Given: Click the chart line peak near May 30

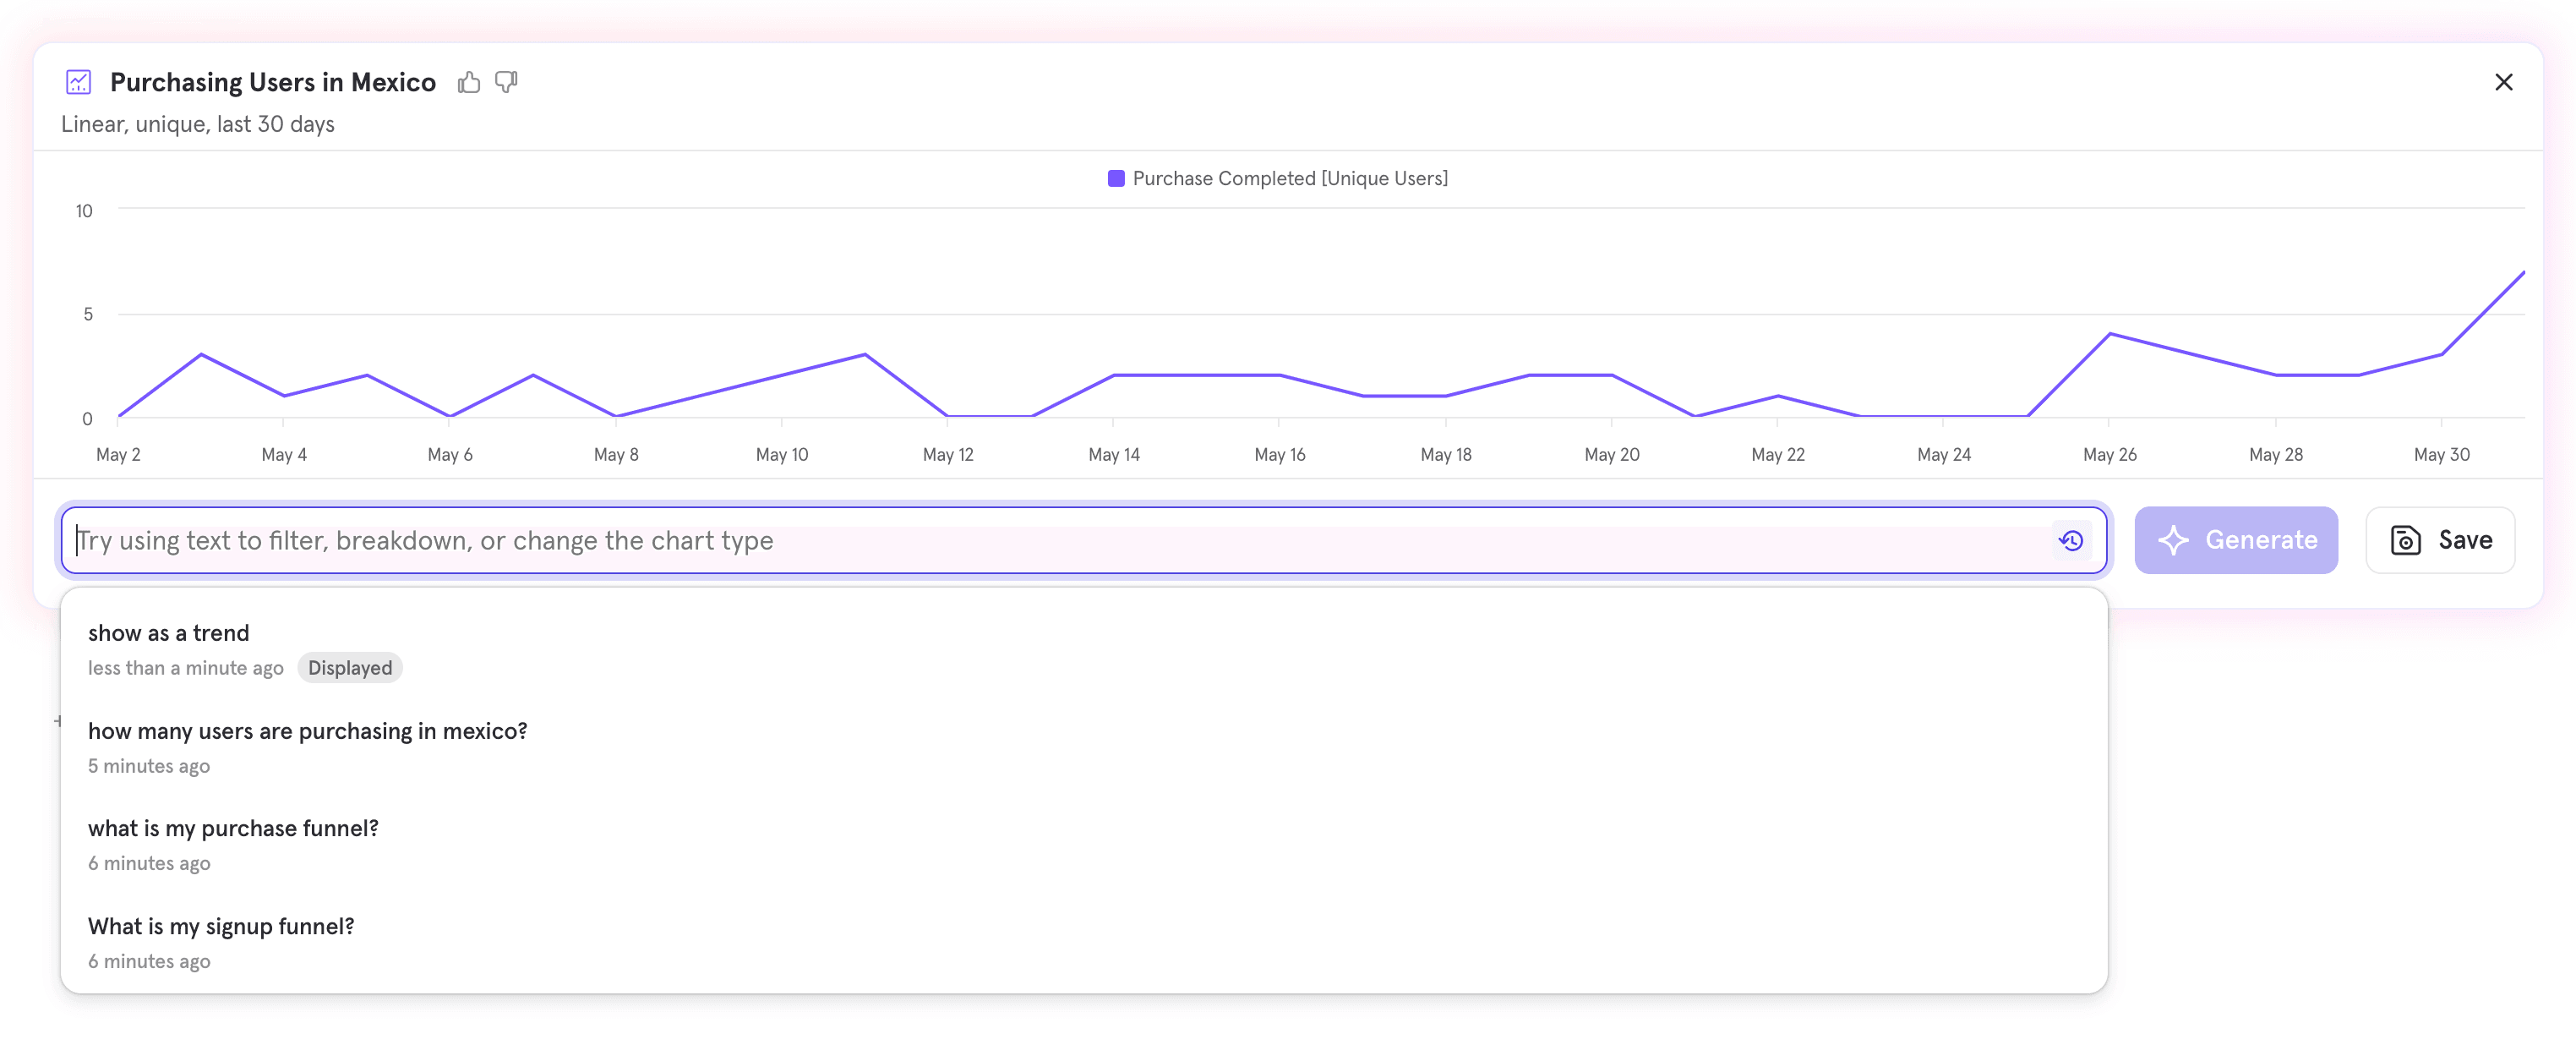Looking at the screenshot, I should tap(2522, 272).
